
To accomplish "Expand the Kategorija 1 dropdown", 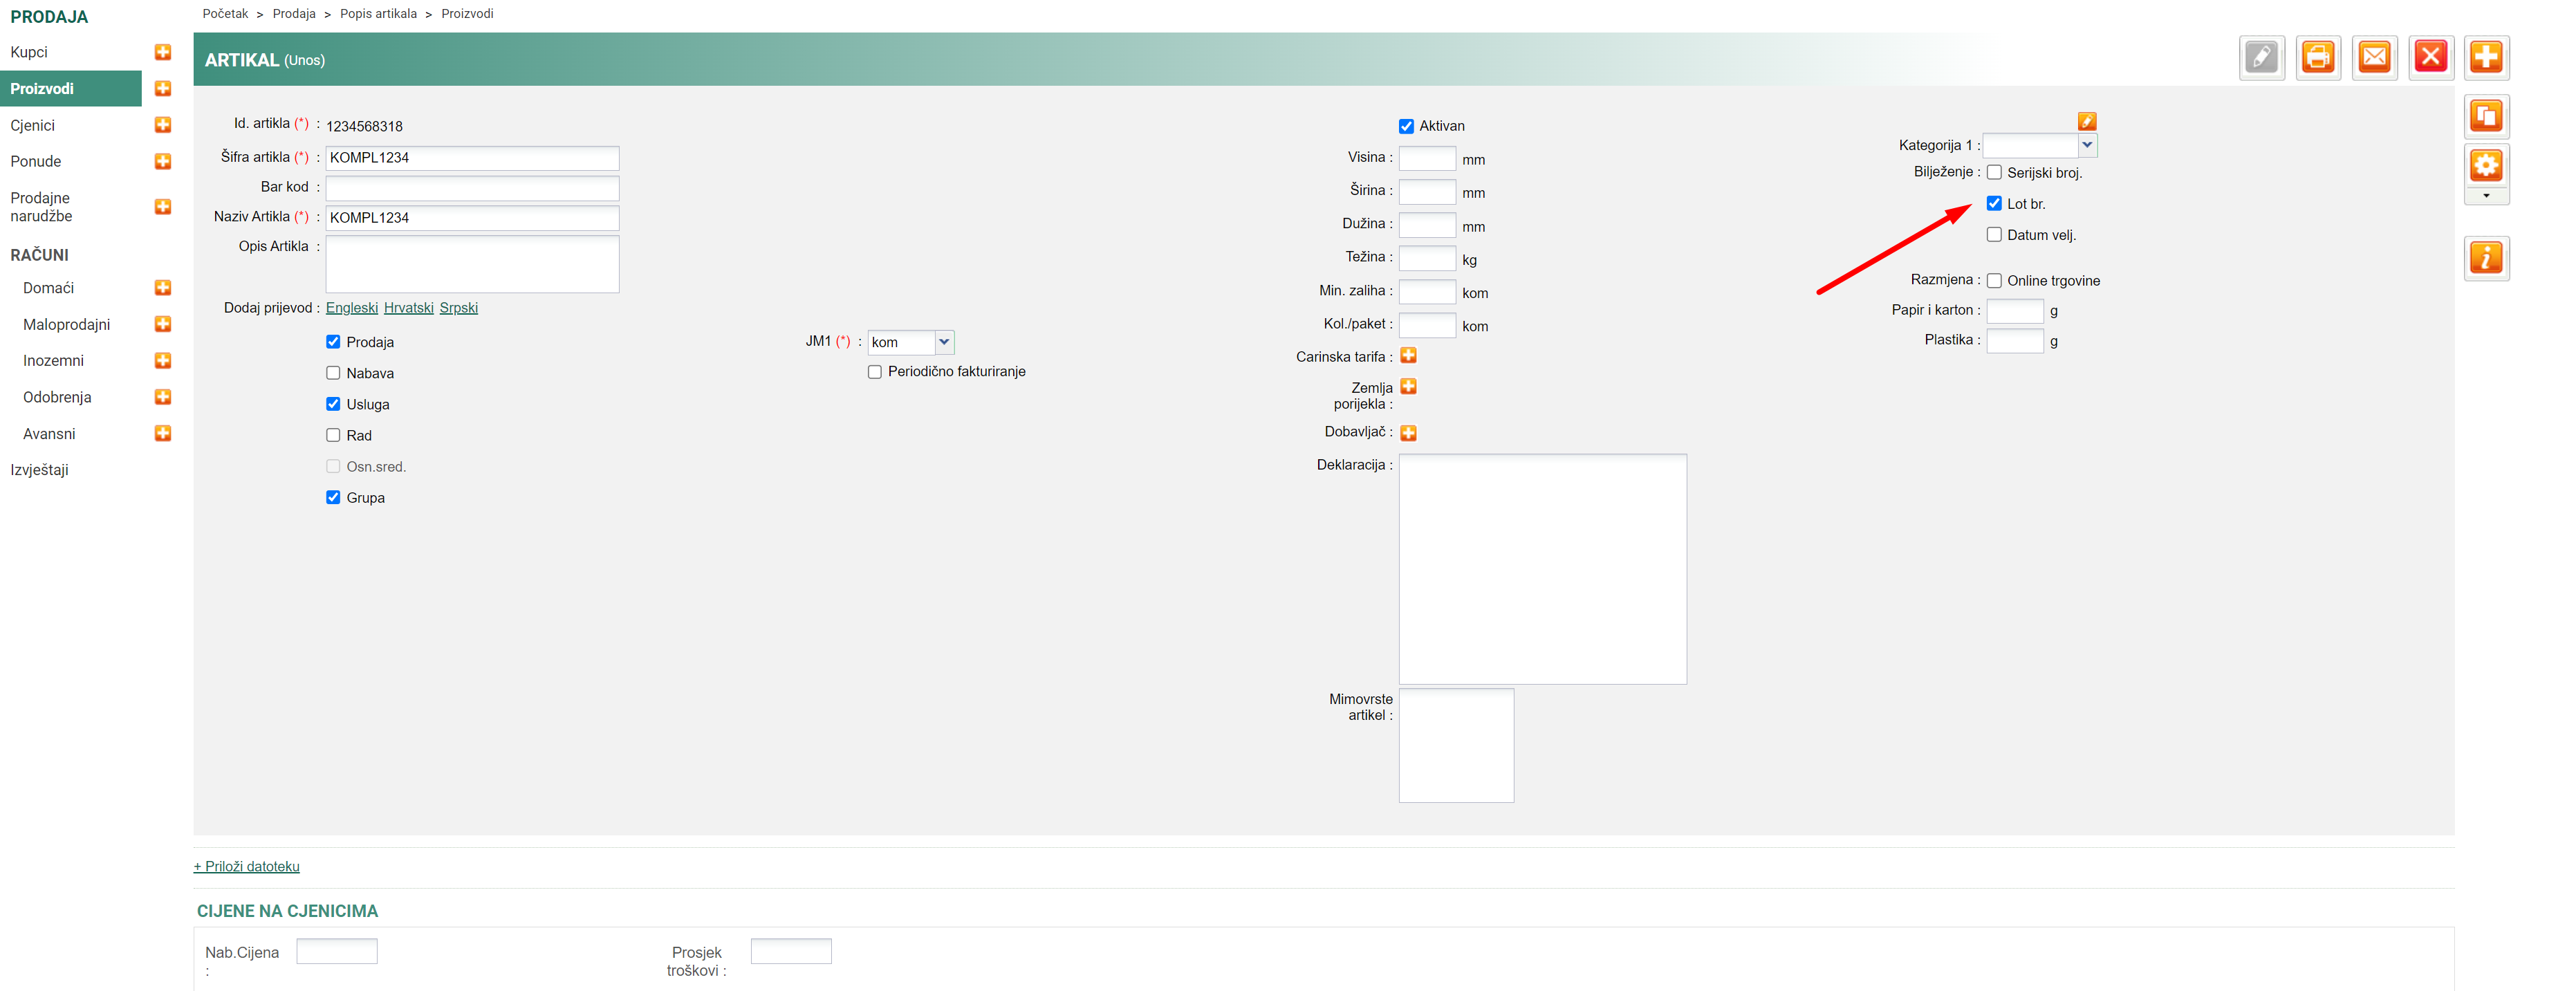I will click(x=2087, y=145).
